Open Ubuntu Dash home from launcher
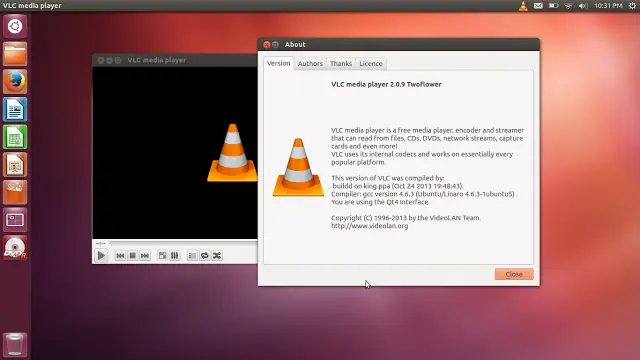This screenshot has height=360, width=640. coord(15,27)
